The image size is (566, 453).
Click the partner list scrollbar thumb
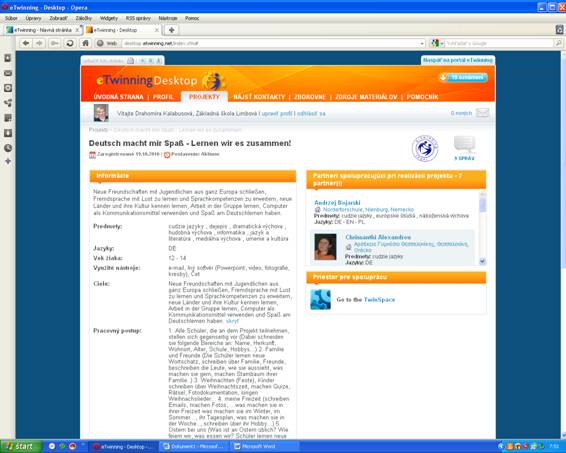[483, 205]
